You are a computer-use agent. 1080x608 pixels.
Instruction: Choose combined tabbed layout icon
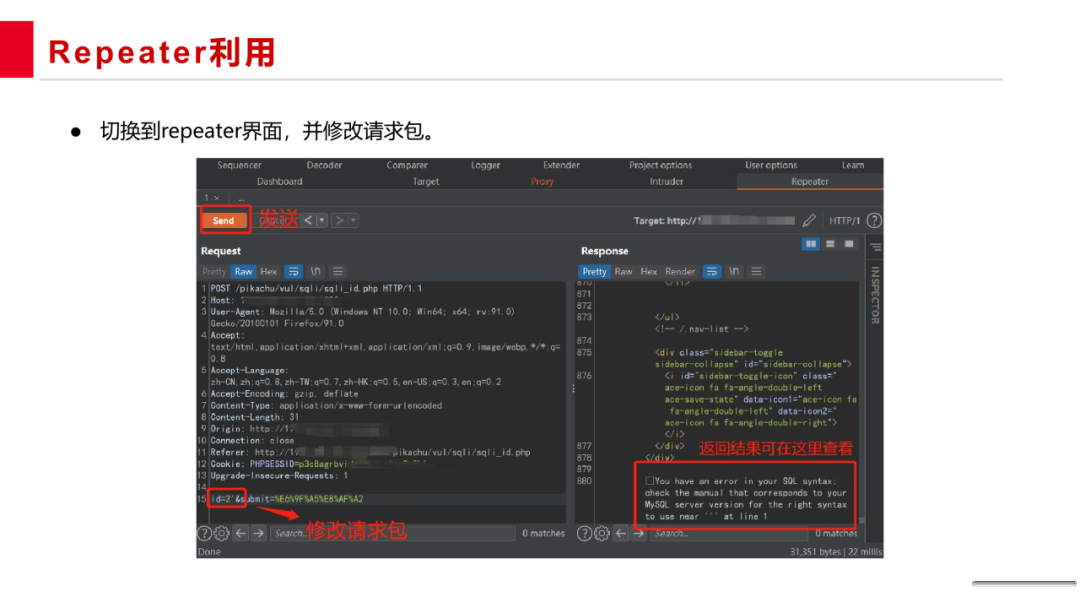pyautogui.click(x=849, y=244)
